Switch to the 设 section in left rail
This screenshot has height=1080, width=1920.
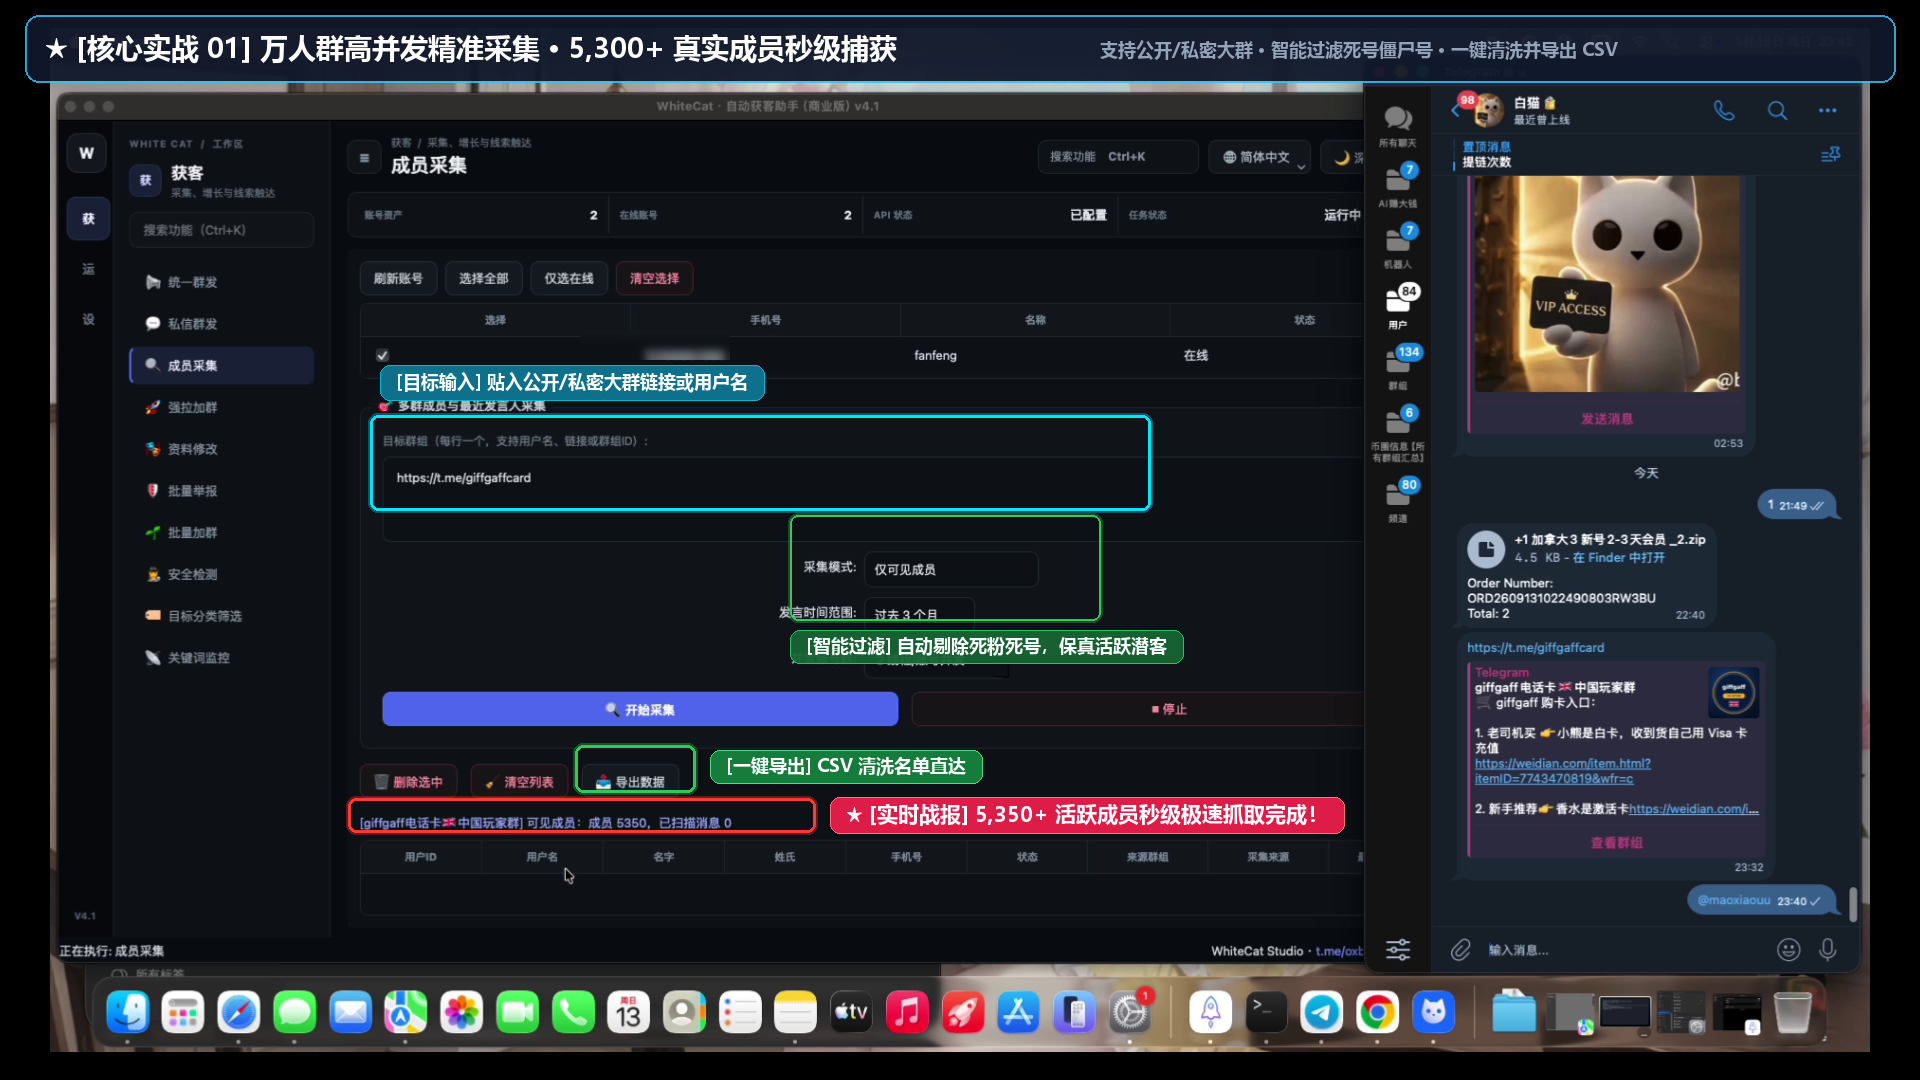click(88, 319)
